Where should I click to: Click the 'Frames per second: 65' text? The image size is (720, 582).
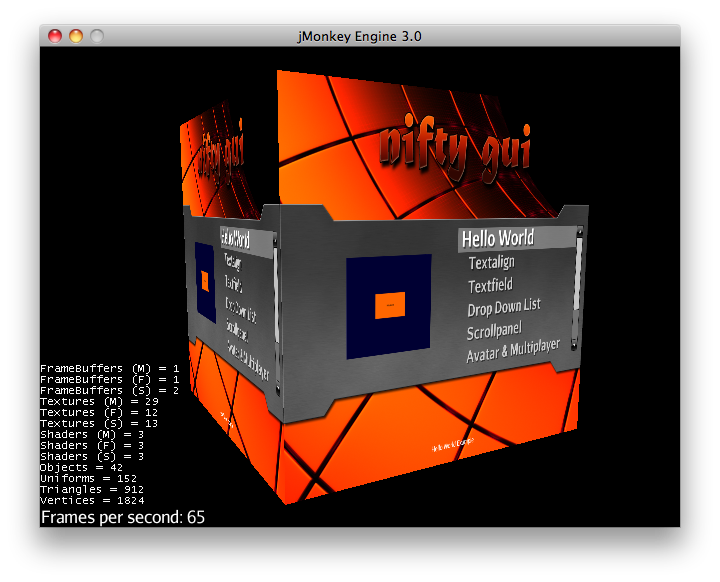point(123,517)
